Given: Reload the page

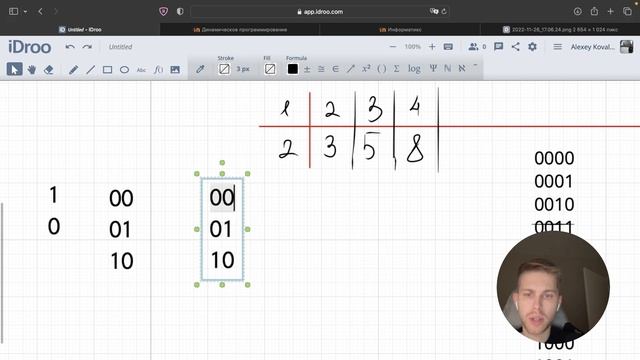Looking at the screenshot, I should pyautogui.click(x=444, y=11).
